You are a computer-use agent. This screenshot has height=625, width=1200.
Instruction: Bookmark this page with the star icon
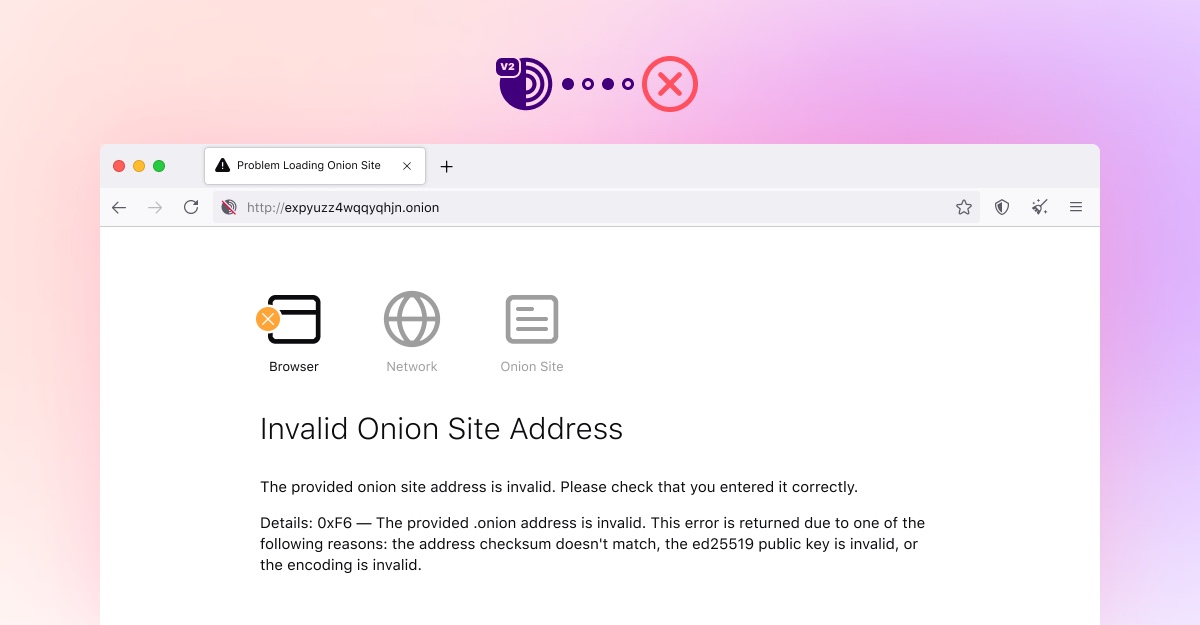(x=964, y=207)
